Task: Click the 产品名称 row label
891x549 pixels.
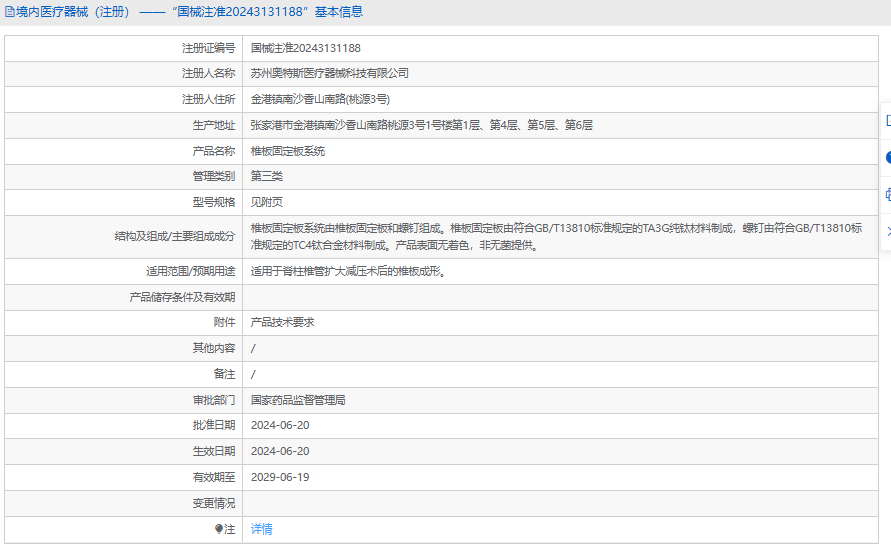Action: [214, 151]
